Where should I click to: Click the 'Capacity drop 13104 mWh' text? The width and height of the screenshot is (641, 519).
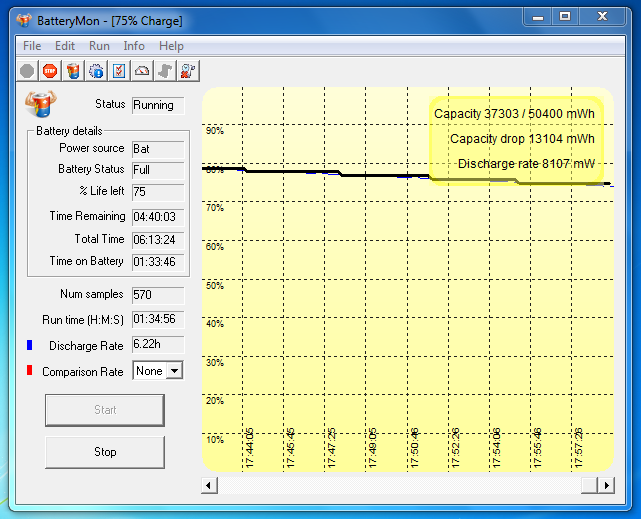coord(522,139)
